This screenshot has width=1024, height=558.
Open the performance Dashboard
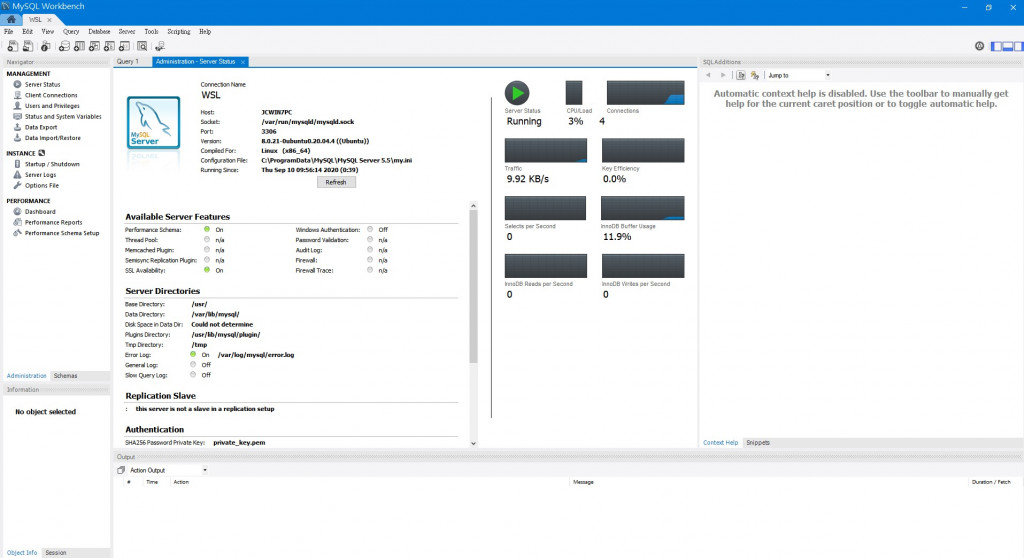click(40, 212)
